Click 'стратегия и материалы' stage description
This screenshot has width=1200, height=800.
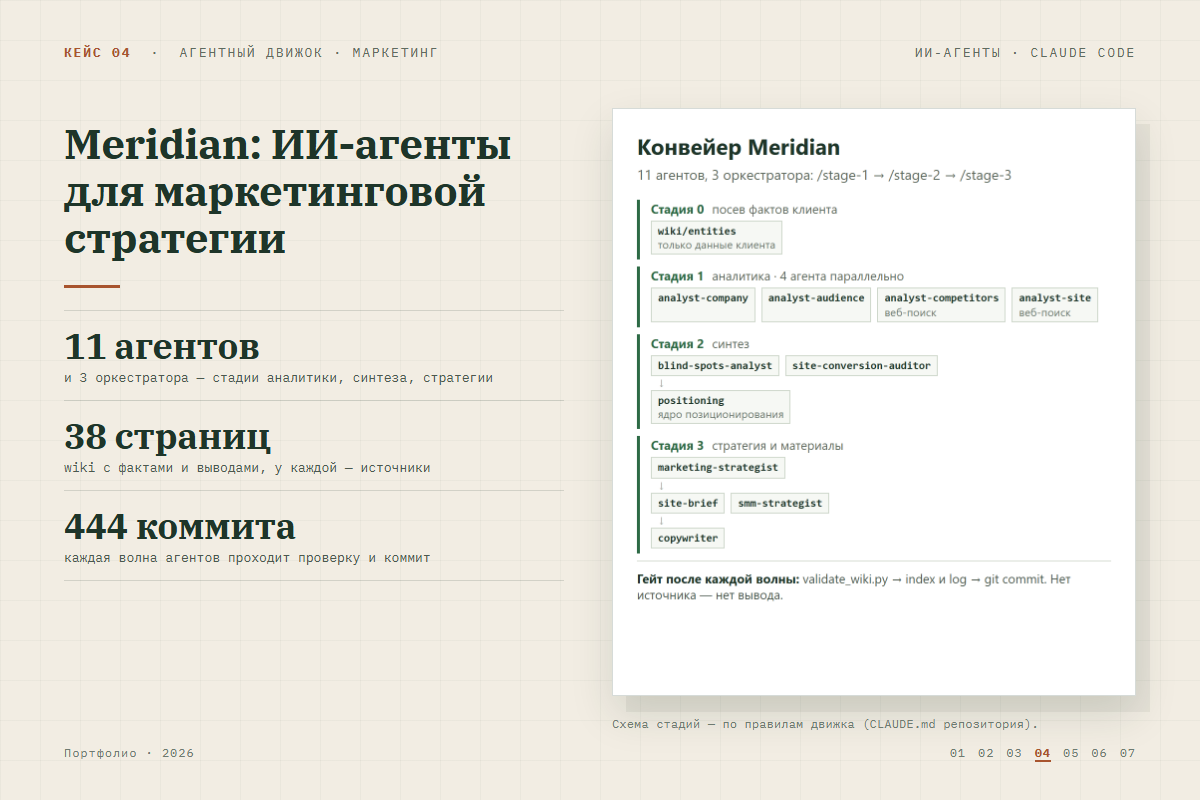pyautogui.click(x=777, y=446)
